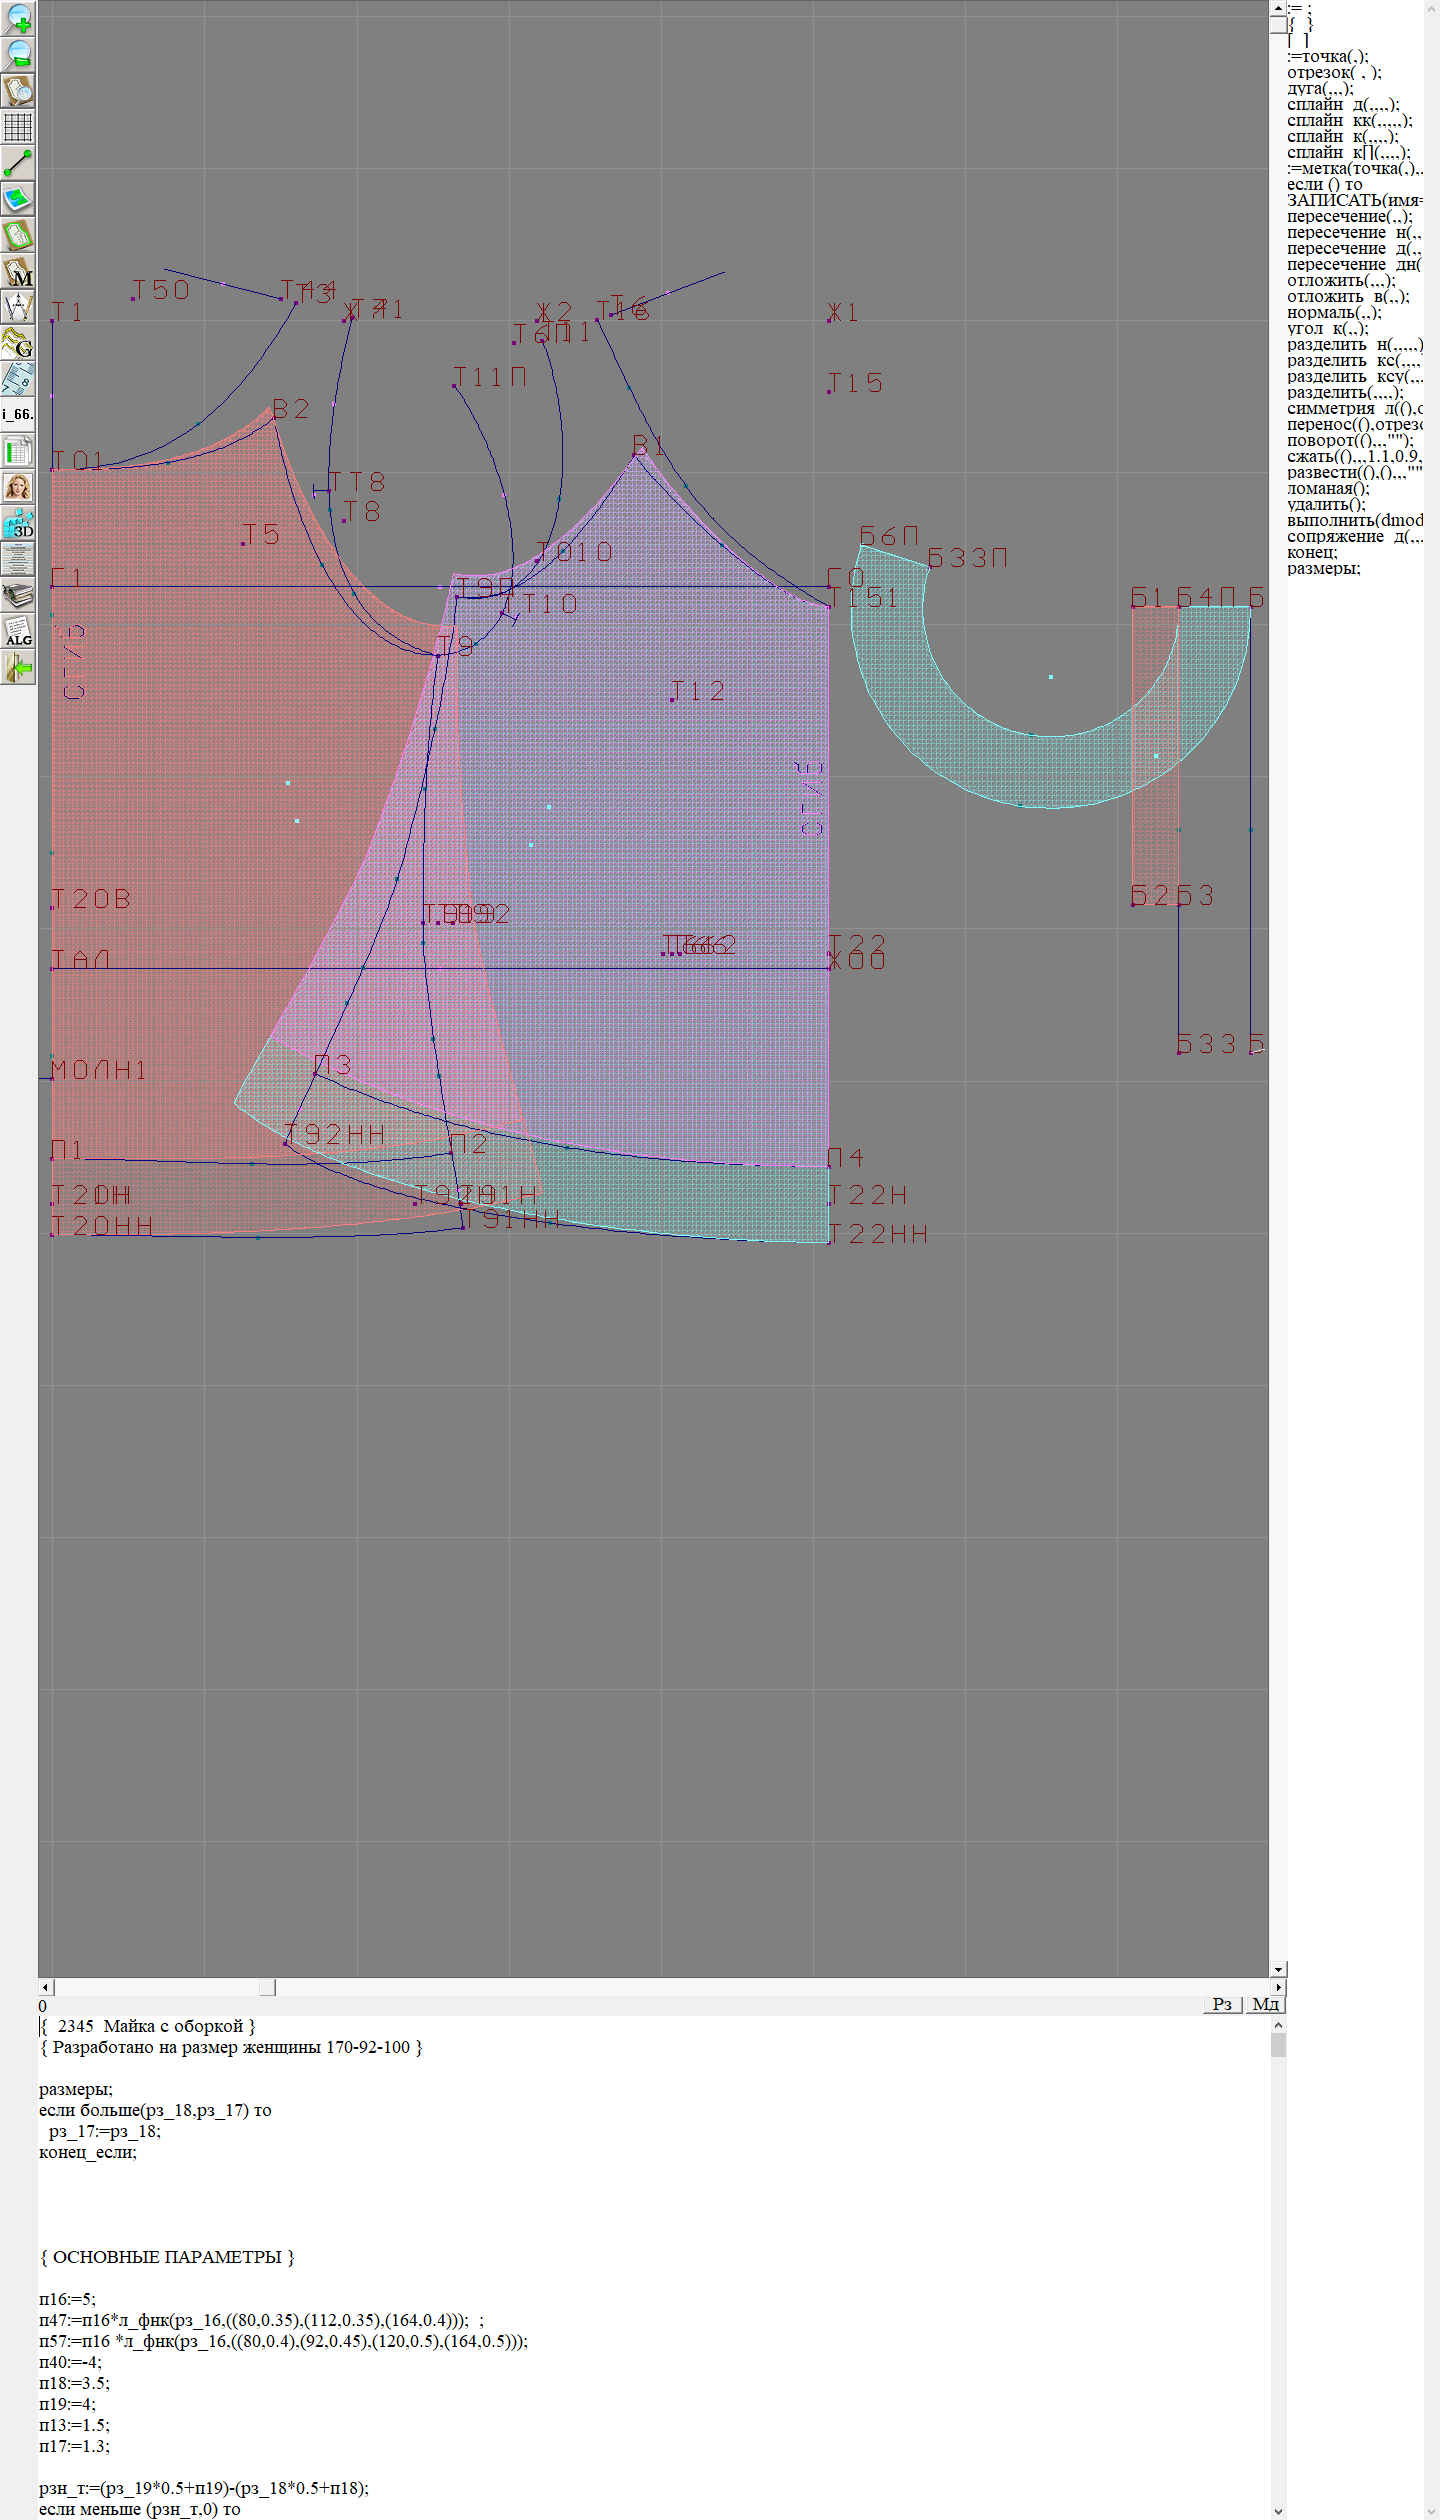Select the line segment tool
This screenshot has height=2520, width=1440.
[x=18, y=163]
